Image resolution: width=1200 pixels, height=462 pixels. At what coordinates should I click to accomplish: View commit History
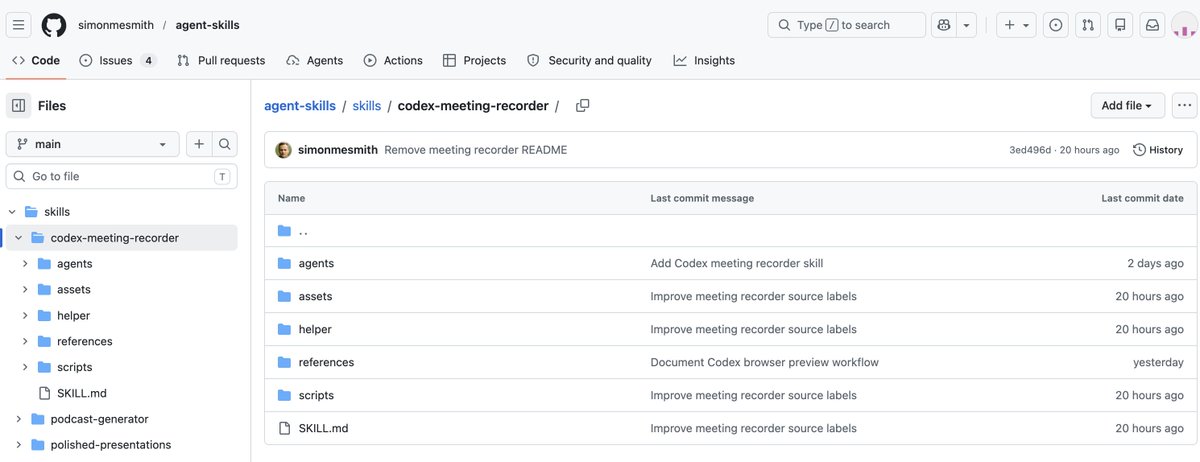[1158, 150]
